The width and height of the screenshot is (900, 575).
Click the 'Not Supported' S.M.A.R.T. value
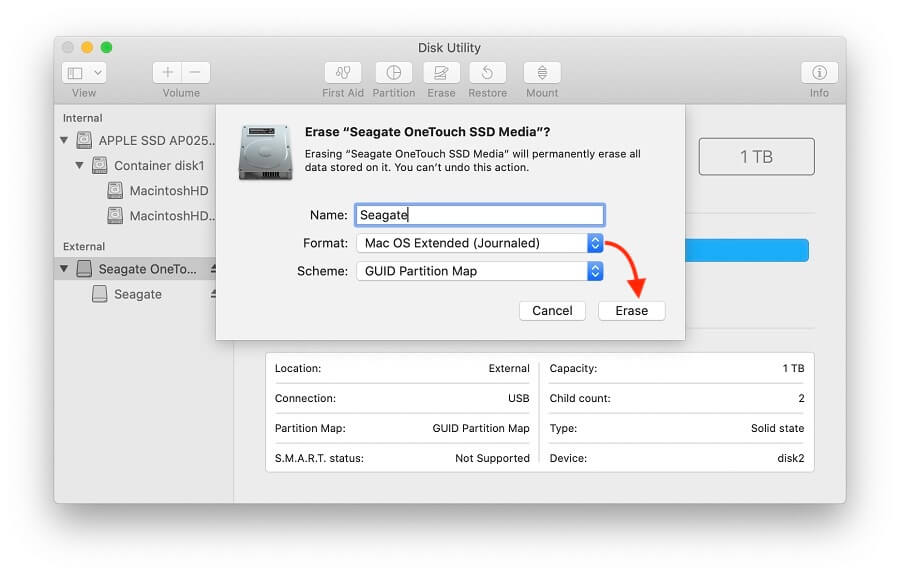[x=492, y=458]
